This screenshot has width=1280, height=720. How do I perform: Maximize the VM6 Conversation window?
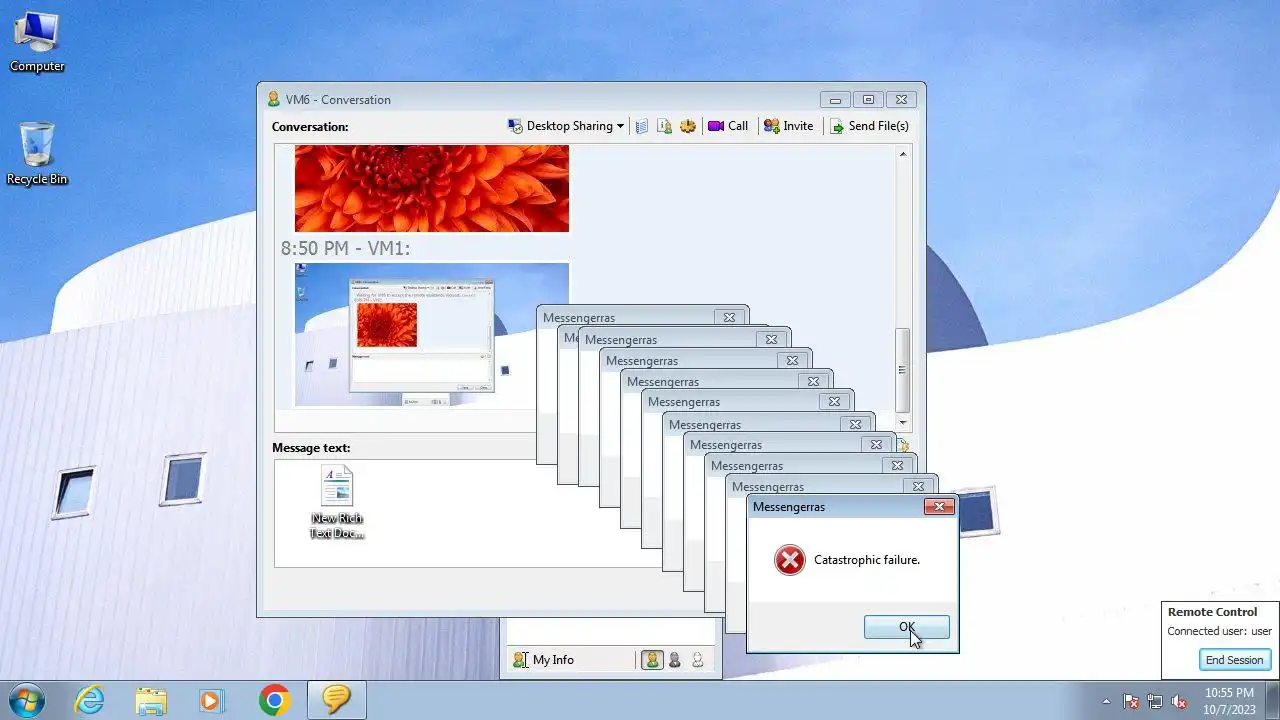click(868, 99)
